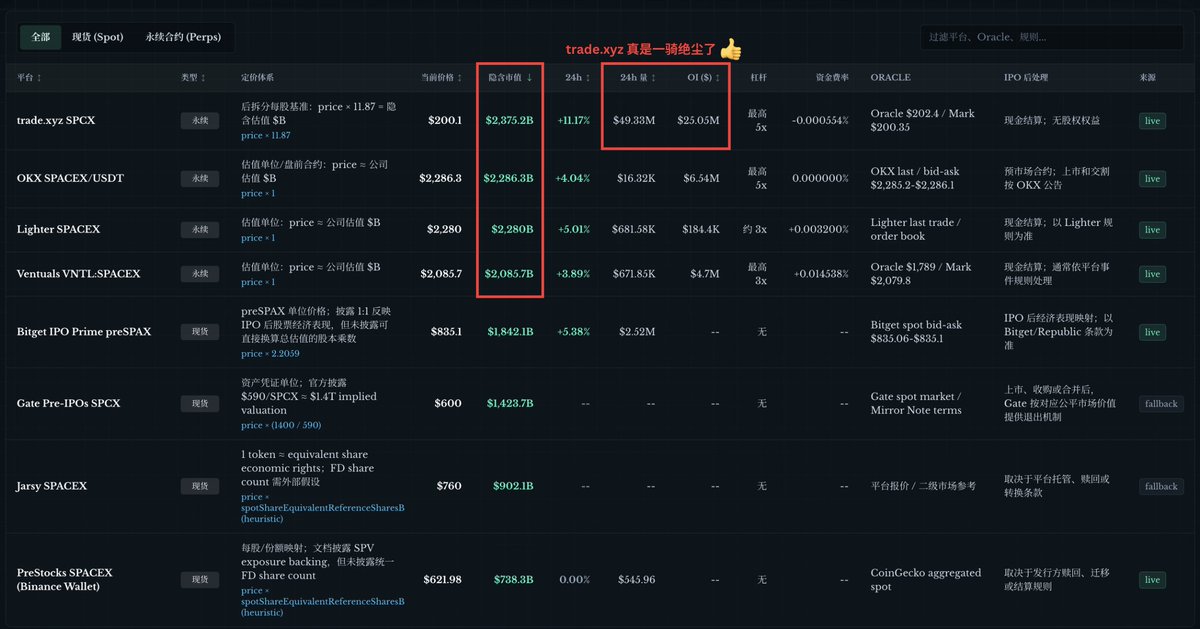1200x629 pixels.
Task: Sort by 当前价格 column header
Action: coord(441,77)
